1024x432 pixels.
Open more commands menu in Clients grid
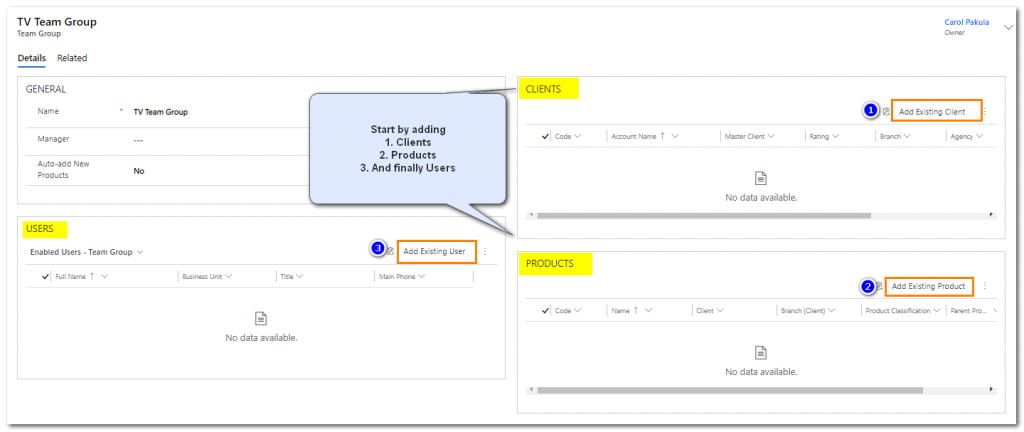tap(984, 111)
